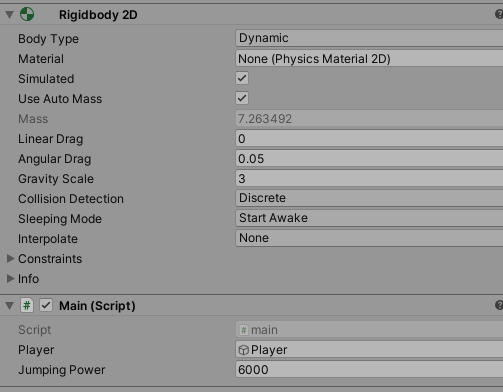Disable the Main (Script) component checkbox

[46, 305]
